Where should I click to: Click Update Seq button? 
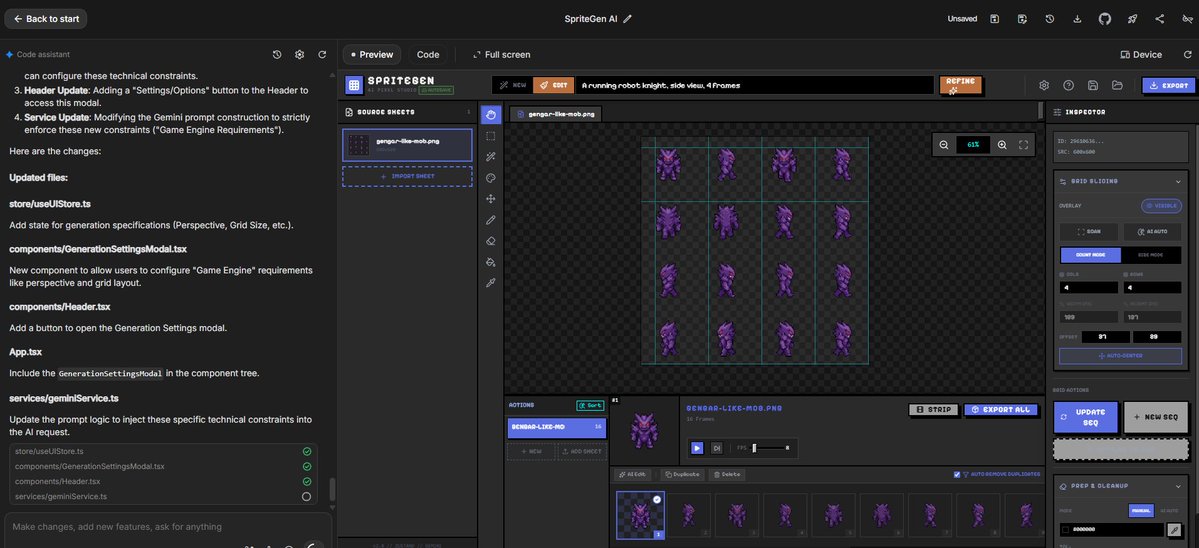click(x=1086, y=417)
